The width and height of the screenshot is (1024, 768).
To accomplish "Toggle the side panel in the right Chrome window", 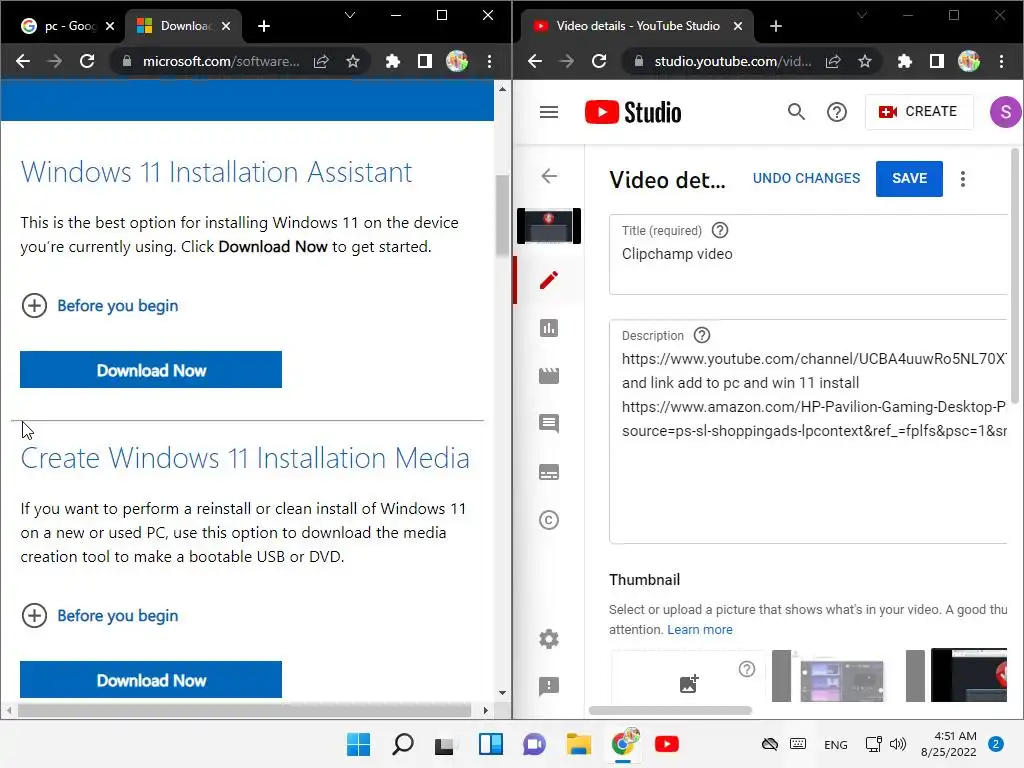I will 936,61.
